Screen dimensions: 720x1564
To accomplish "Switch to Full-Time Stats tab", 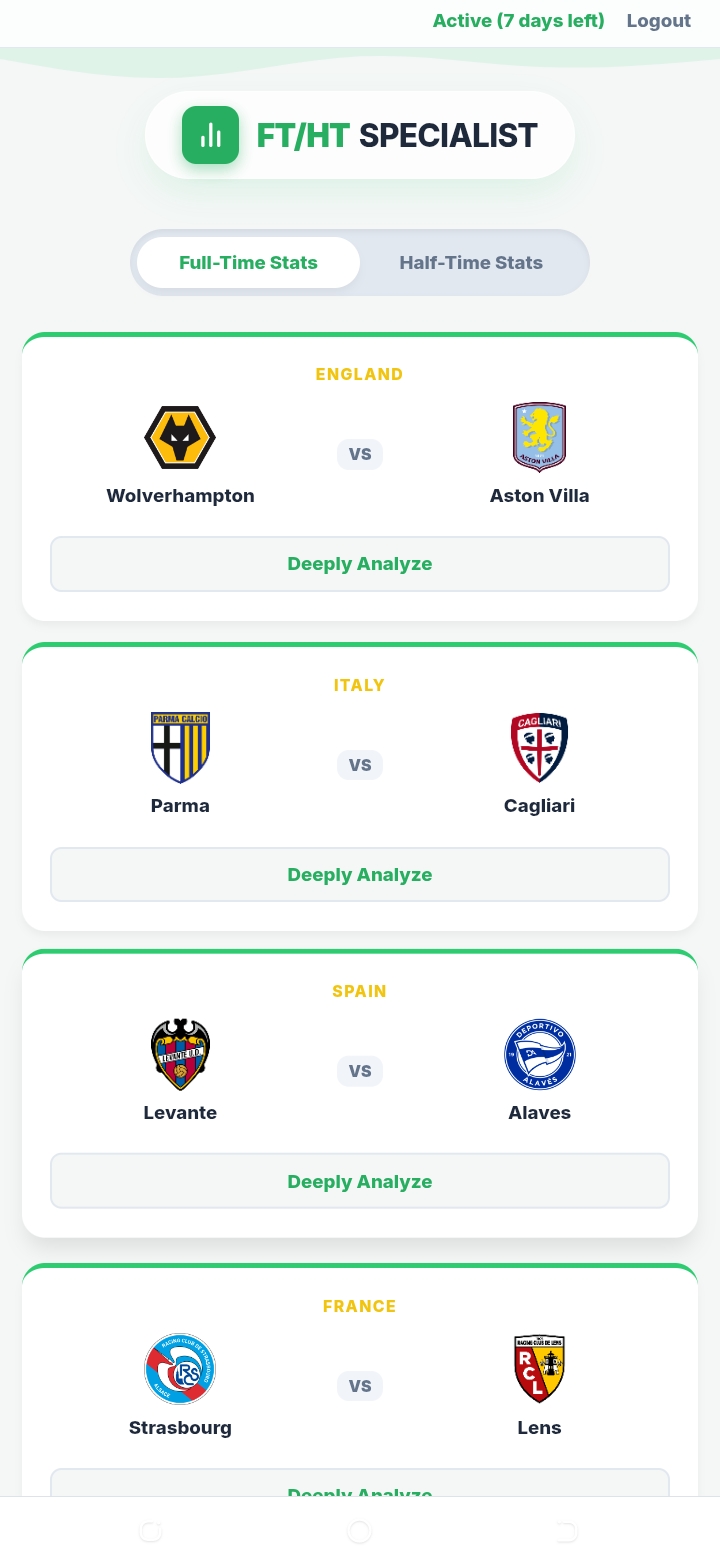I will click(248, 263).
